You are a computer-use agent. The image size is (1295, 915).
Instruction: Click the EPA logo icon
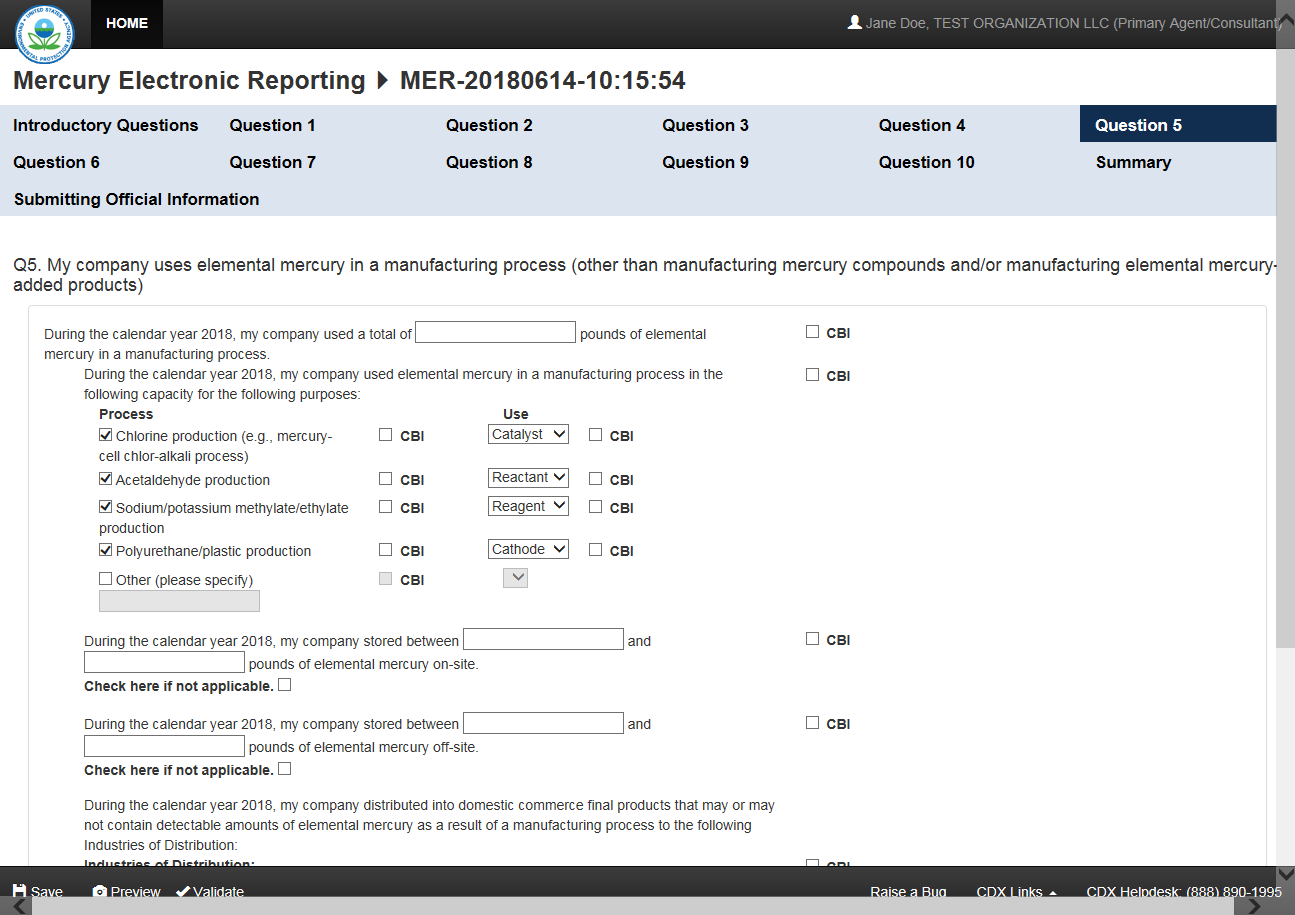pyautogui.click(x=44, y=33)
